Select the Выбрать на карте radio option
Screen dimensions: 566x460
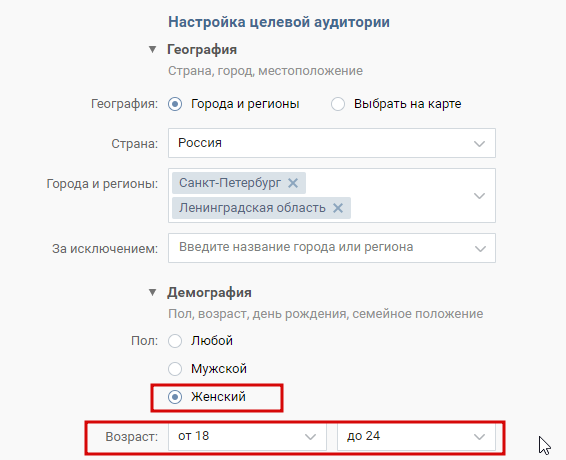pos(338,104)
